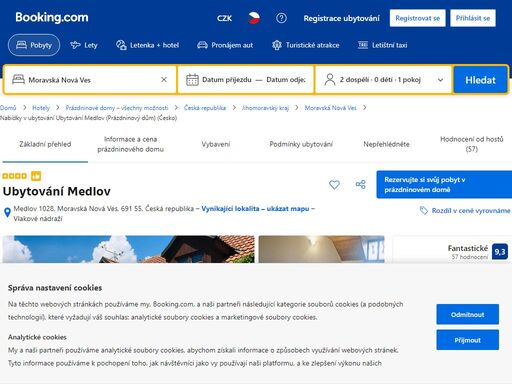Open the Letenka + hotel tab
512x384 pixels.
[147, 45]
